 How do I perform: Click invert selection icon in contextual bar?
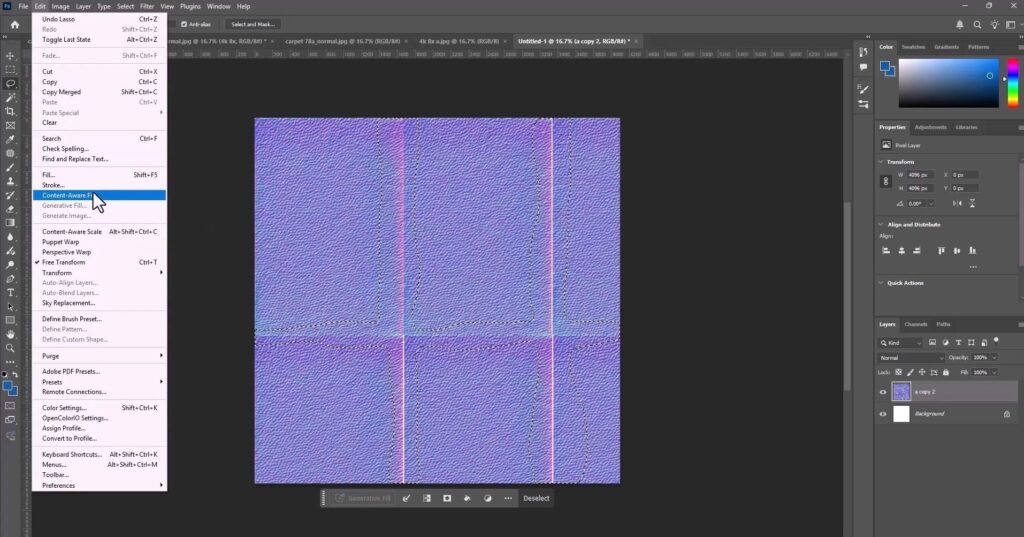click(427, 498)
